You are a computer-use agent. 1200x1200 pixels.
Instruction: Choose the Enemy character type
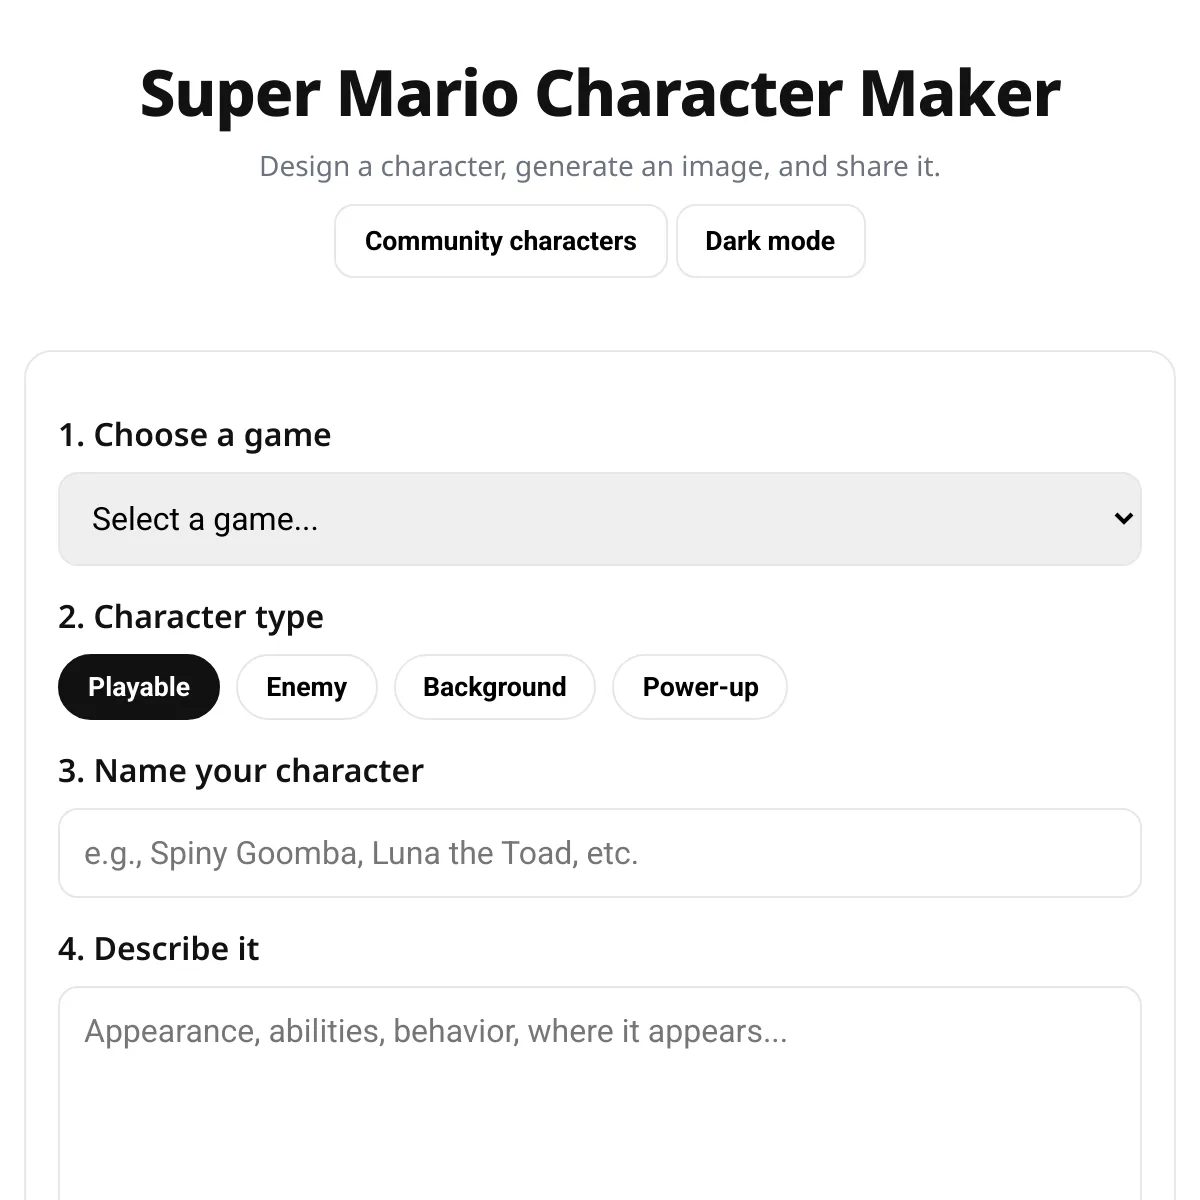(x=306, y=687)
